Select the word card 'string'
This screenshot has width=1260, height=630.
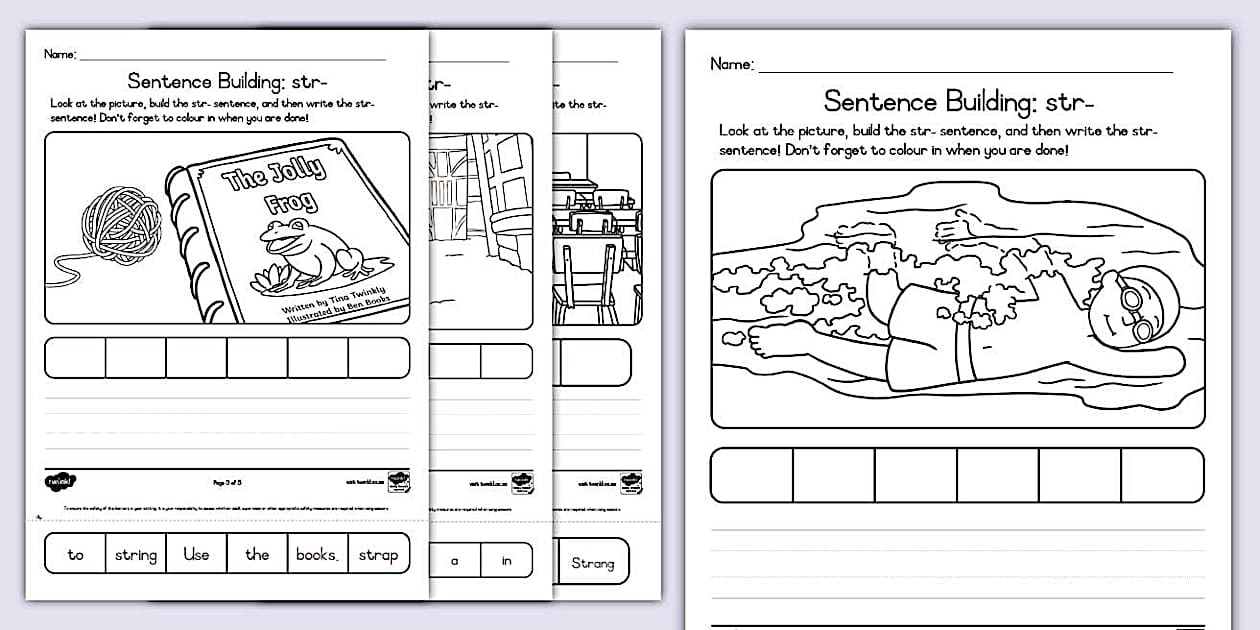(x=136, y=553)
